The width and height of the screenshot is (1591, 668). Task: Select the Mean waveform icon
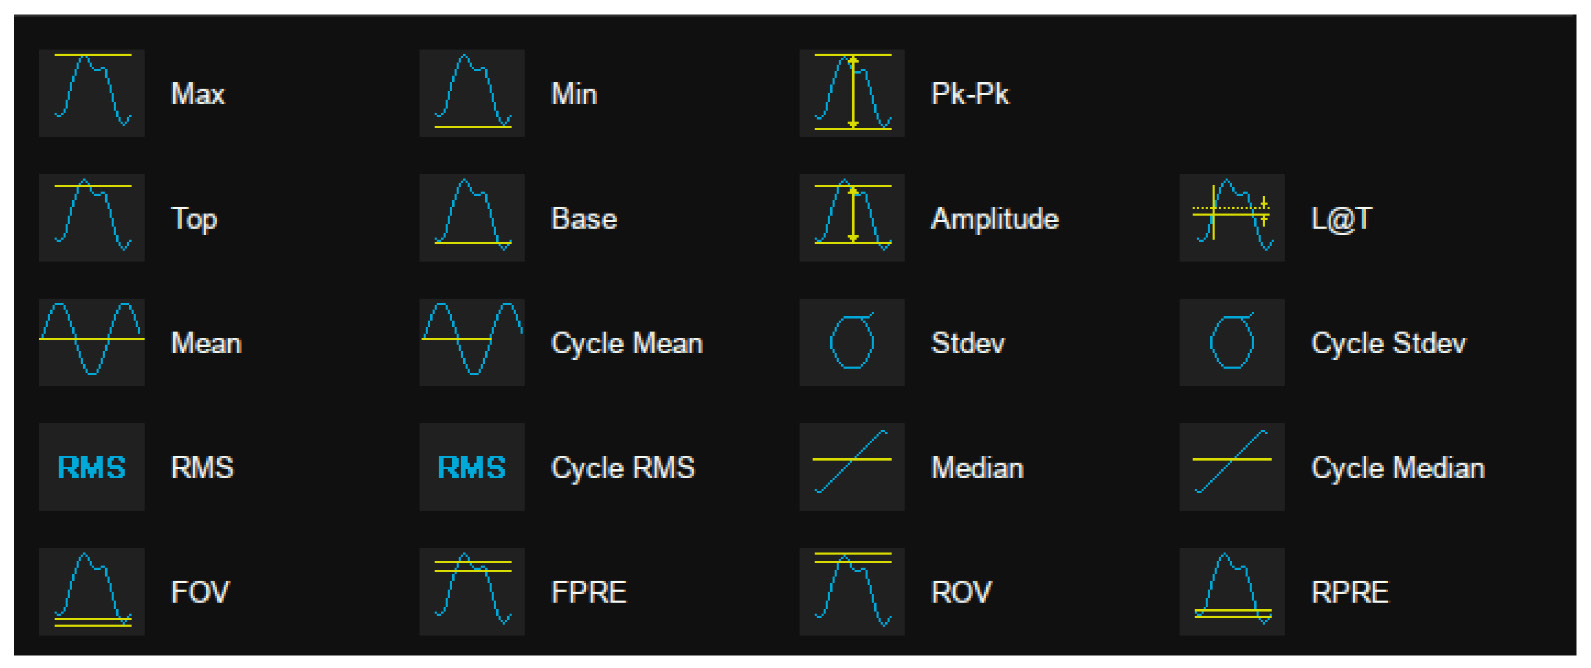tap(92, 342)
